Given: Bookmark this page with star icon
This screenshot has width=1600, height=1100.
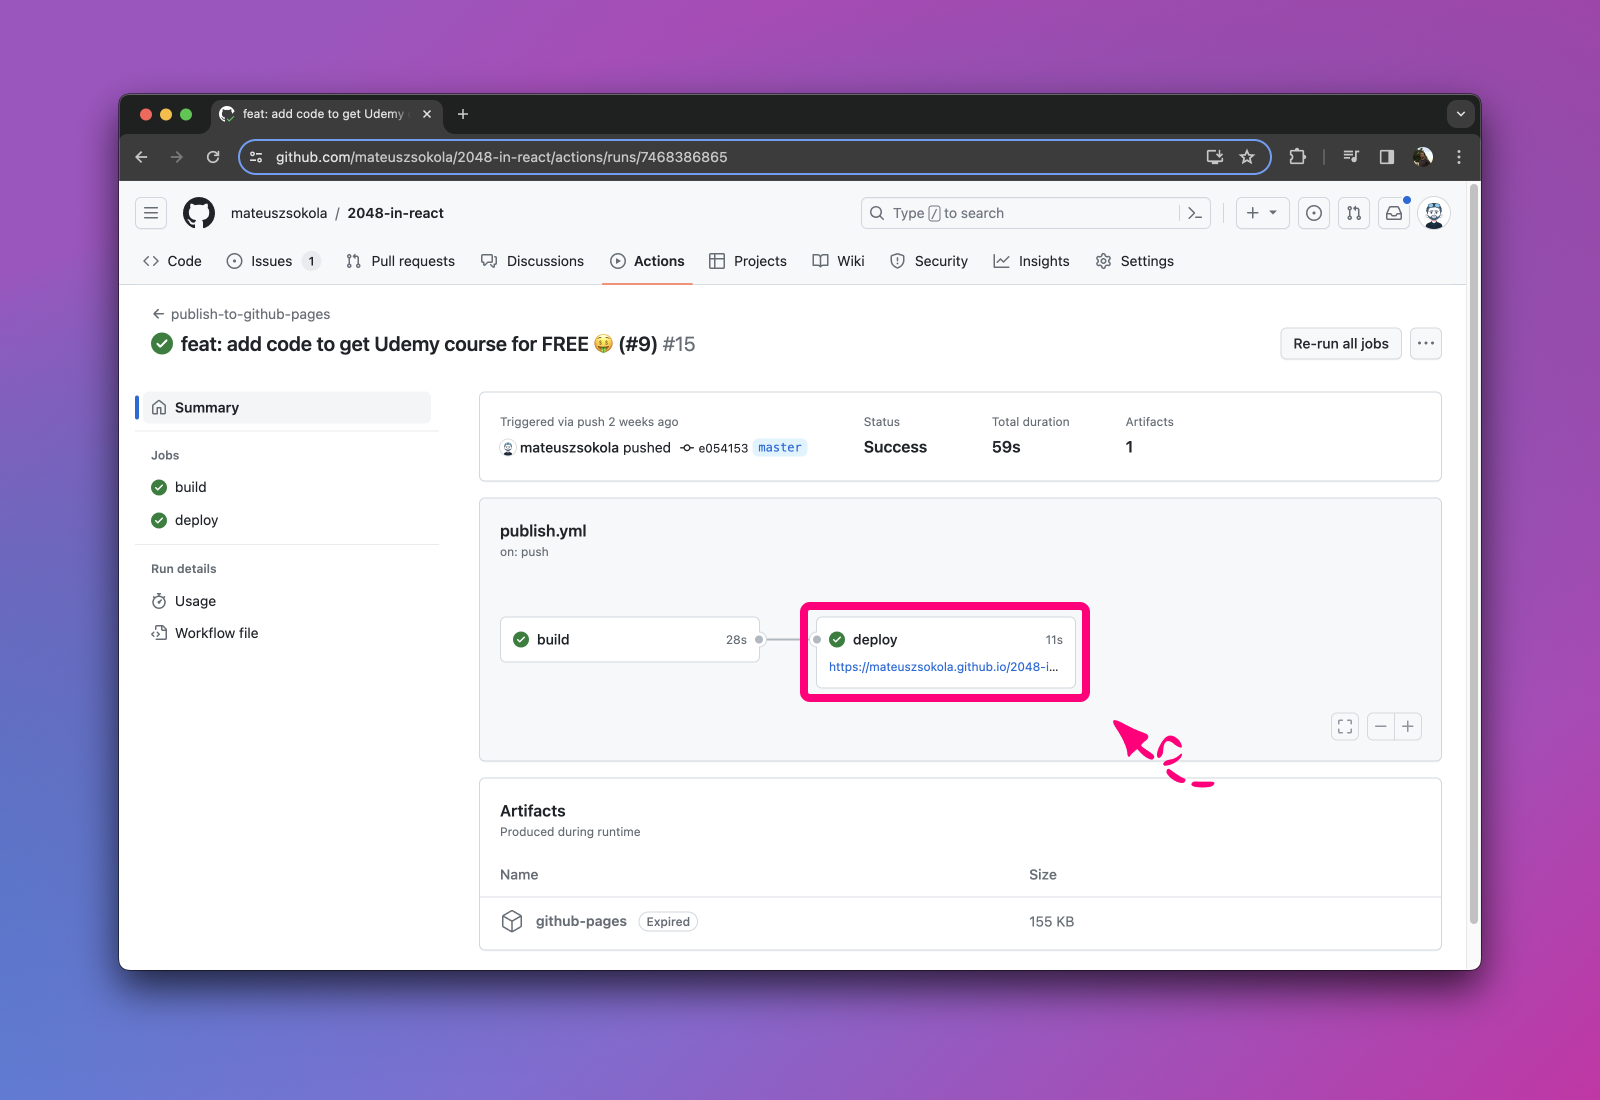Looking at the screenshot, I should (1247, 157).
